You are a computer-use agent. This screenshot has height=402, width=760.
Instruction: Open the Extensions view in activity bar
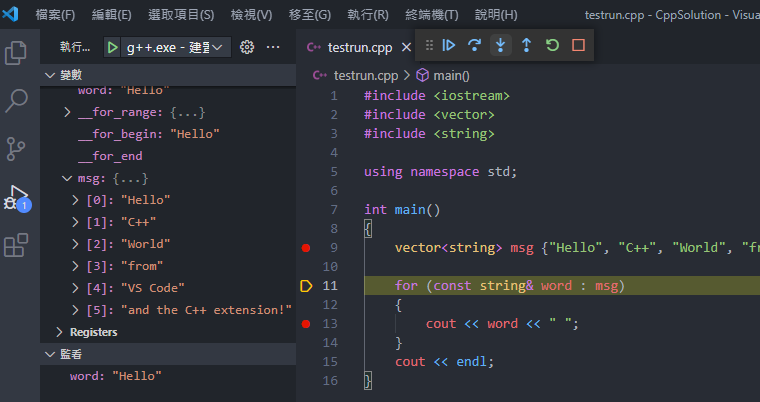pyautogui.click(x=16, y=245)
